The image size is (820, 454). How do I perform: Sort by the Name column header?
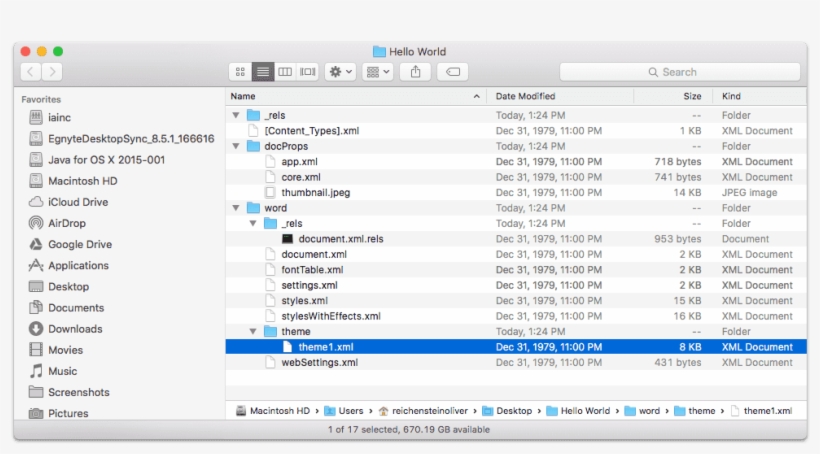pos(356,96)
